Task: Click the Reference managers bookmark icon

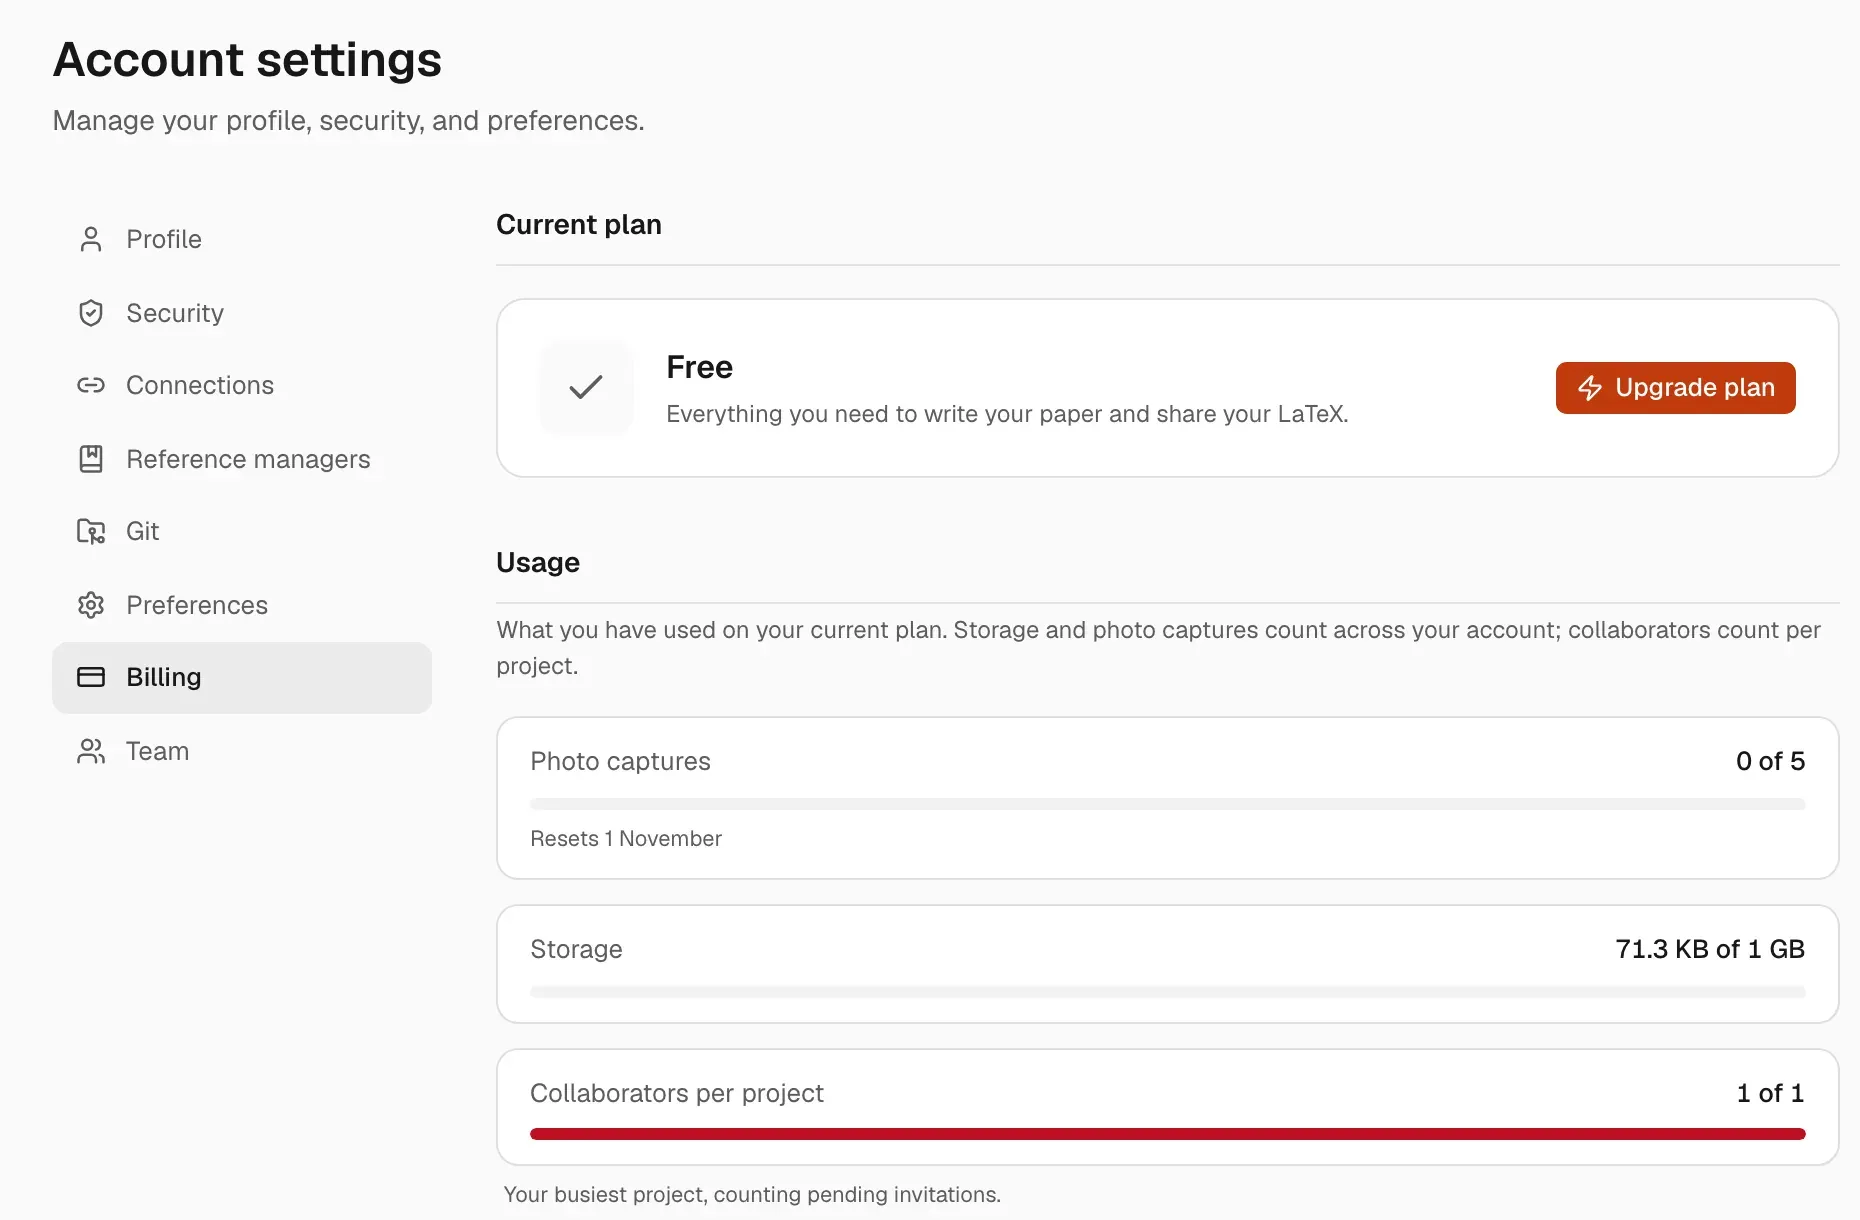Action: point(91,459)
